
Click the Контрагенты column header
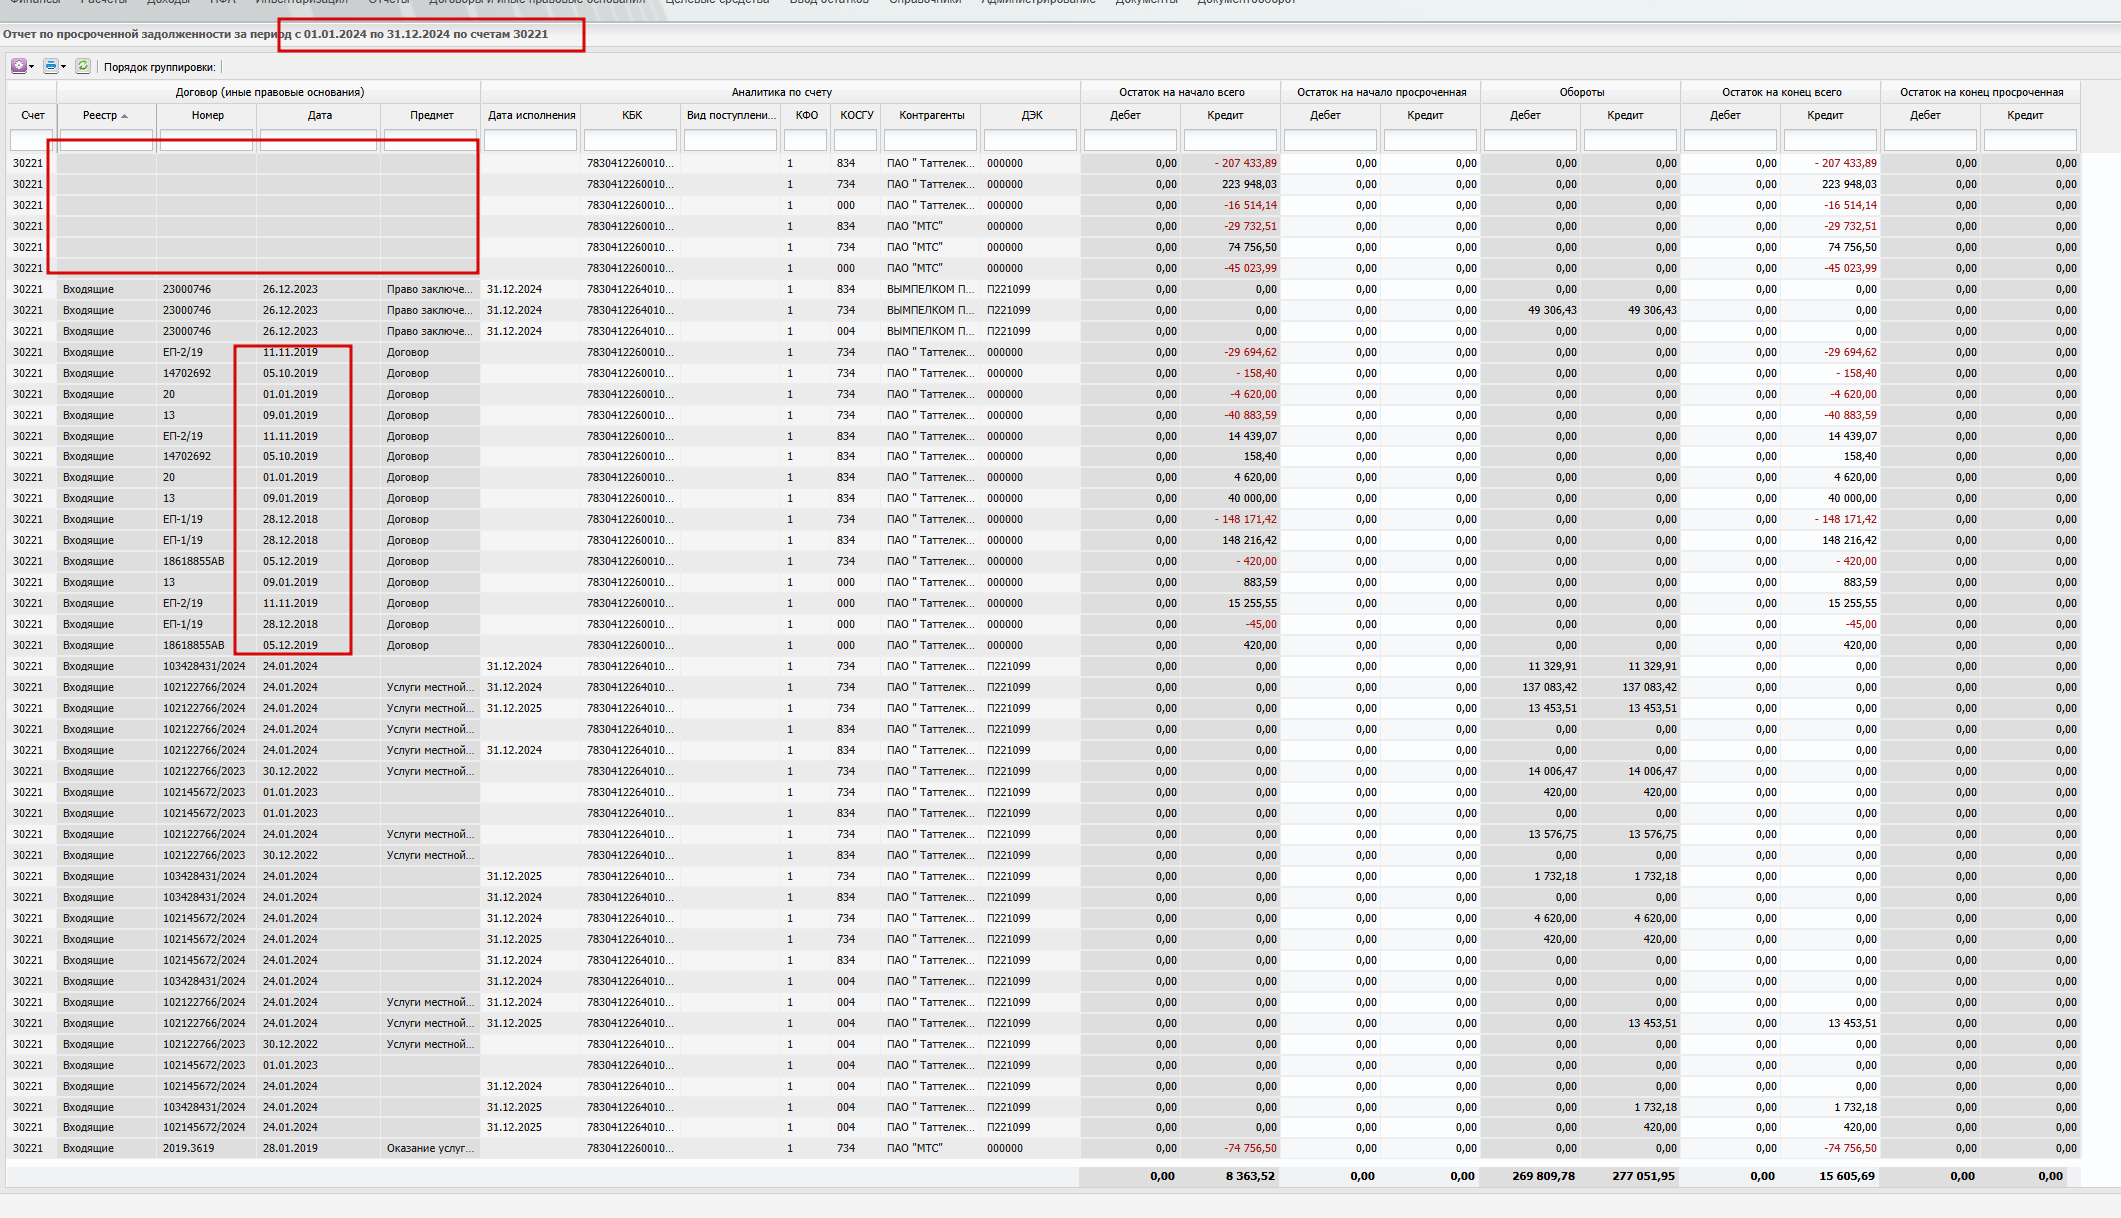[932, 115]
